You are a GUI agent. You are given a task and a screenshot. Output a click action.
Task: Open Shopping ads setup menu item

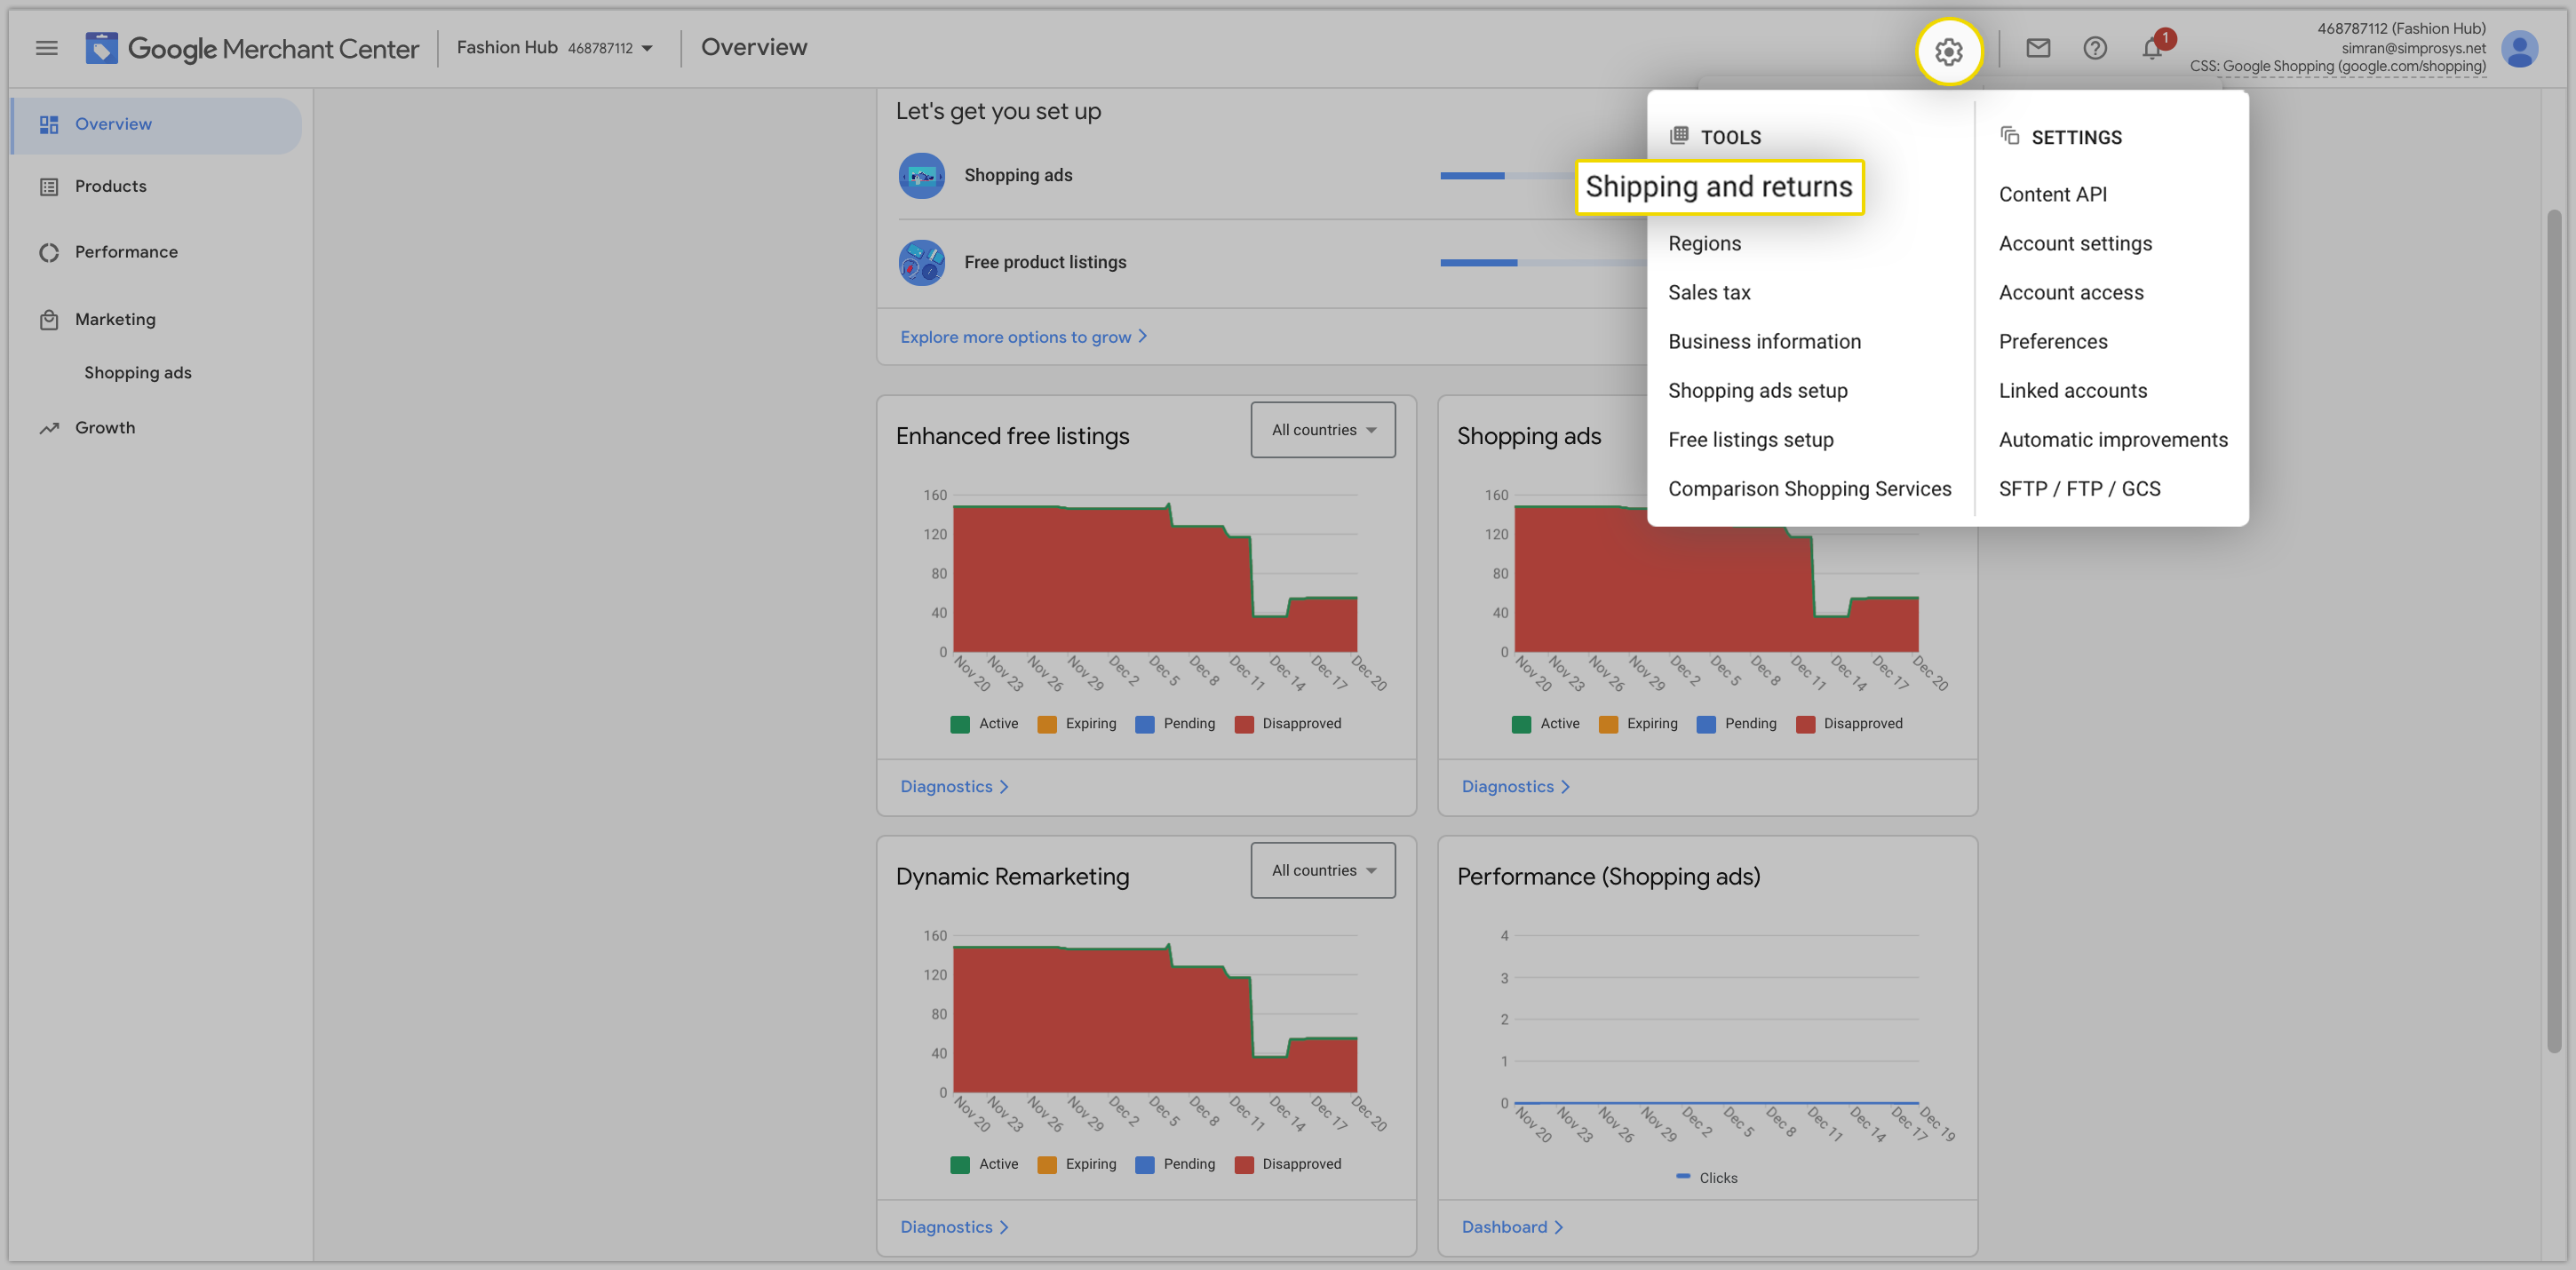coord(1757,390)
